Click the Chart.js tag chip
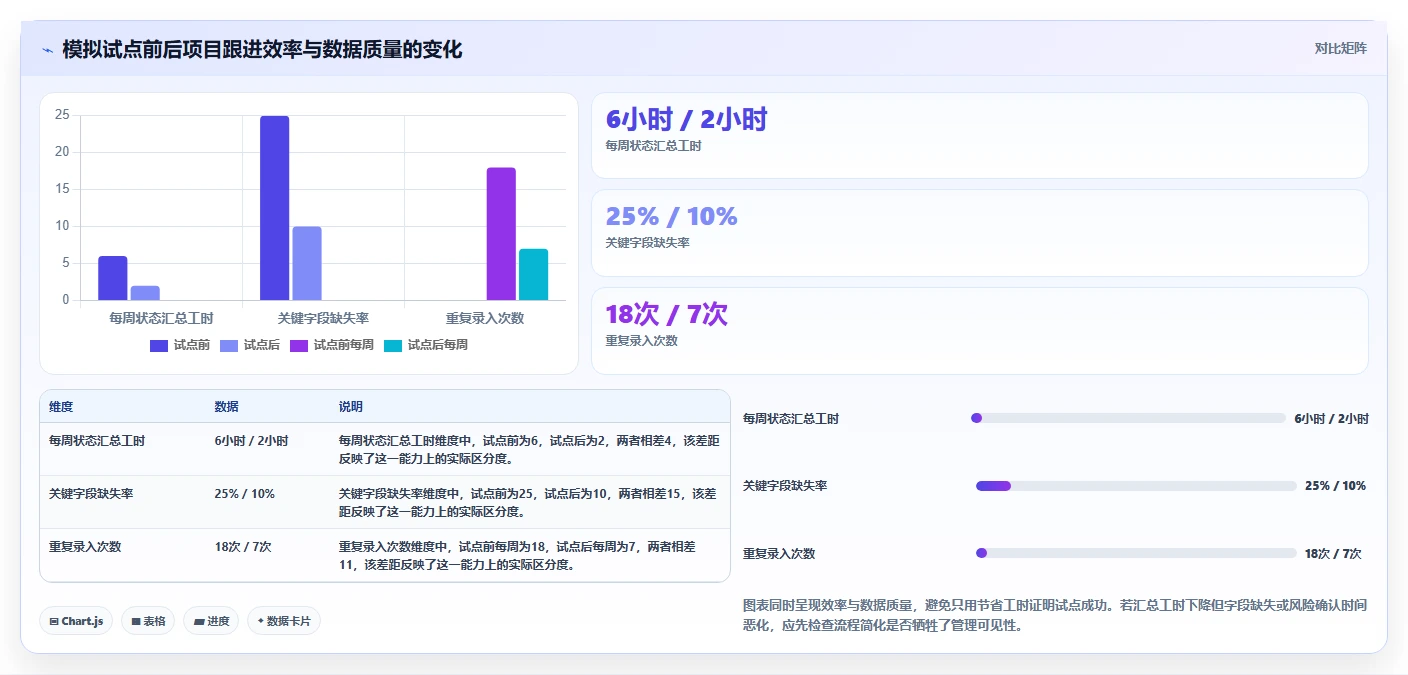 click(x=76, y=621)
